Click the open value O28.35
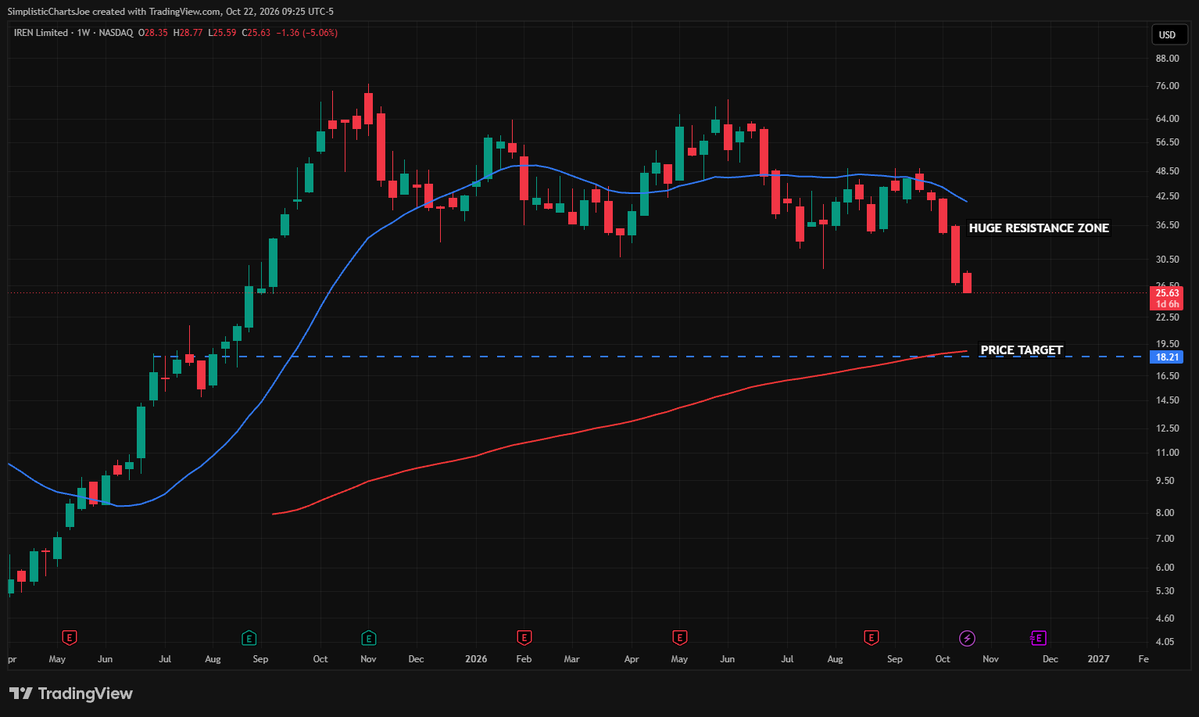 (x=153, y=33)
